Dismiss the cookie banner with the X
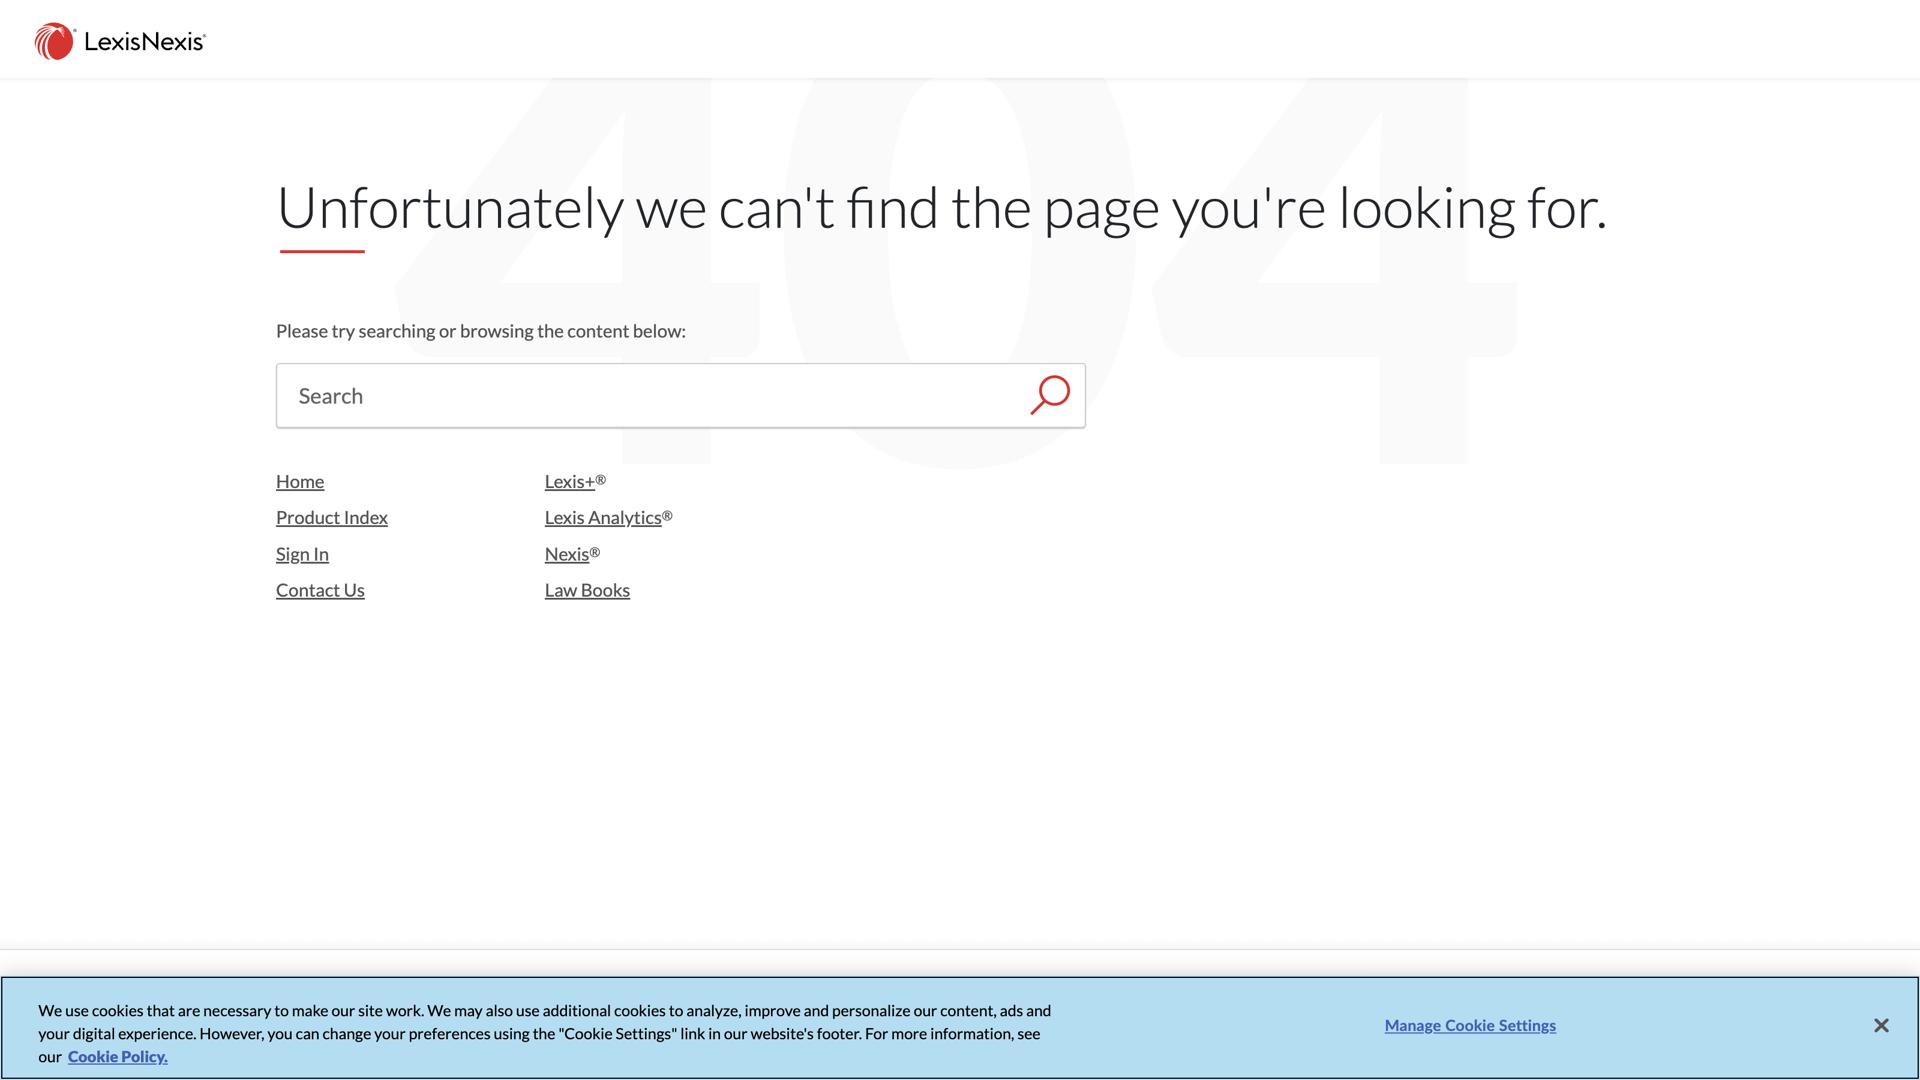Image resolution: width=1920 pixels, height=1080 pixels. (1881, 1025)
